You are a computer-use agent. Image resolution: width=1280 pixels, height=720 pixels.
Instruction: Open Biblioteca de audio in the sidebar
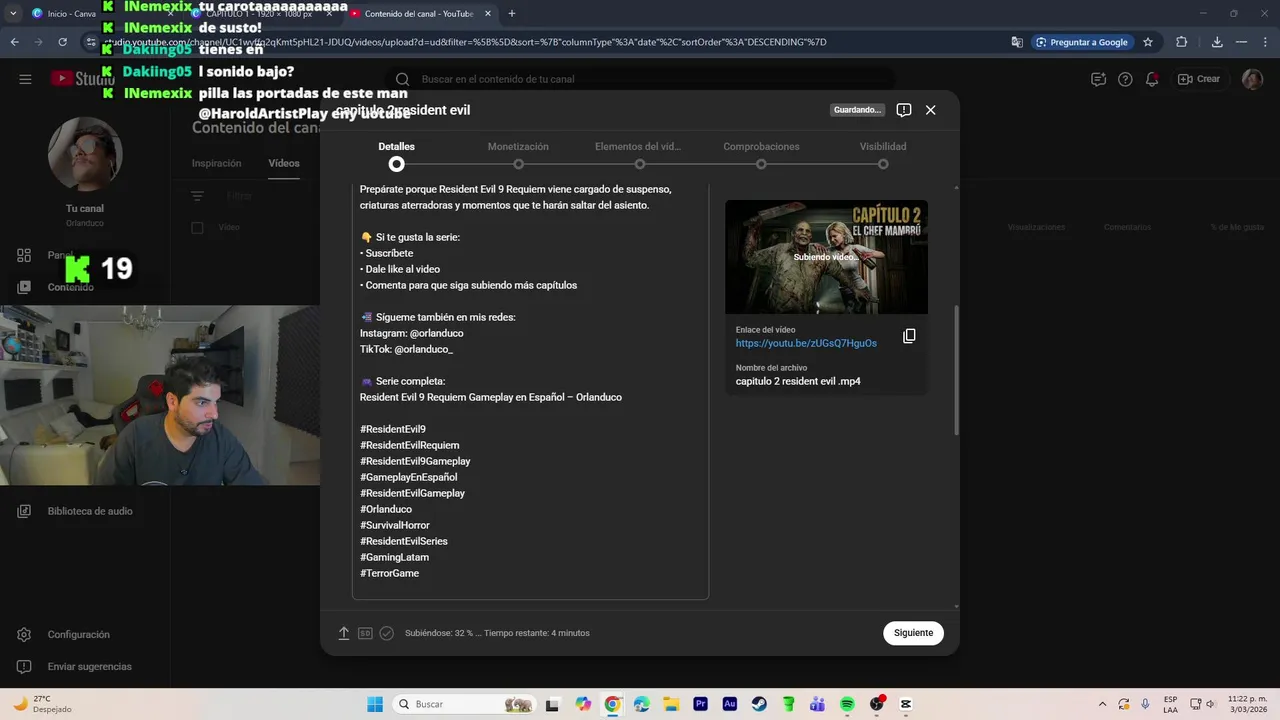(90, 511)
